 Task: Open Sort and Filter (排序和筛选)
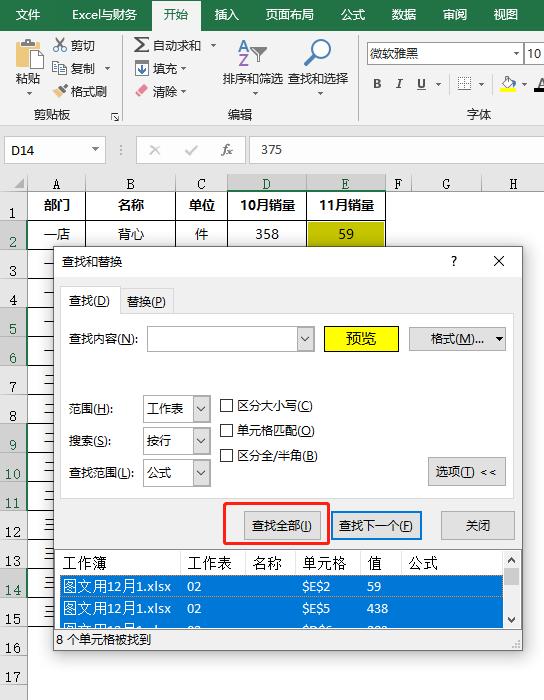click(x=253, y=67)
